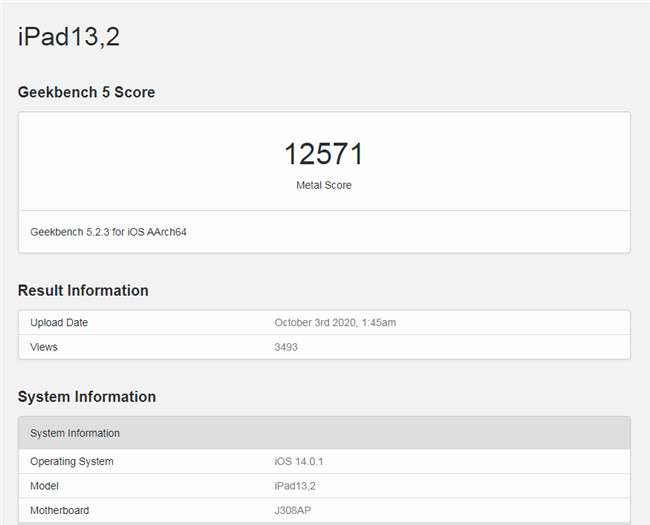Click the 3493 views value
This screenshot has width=650, height=525.
coord(286,347)
